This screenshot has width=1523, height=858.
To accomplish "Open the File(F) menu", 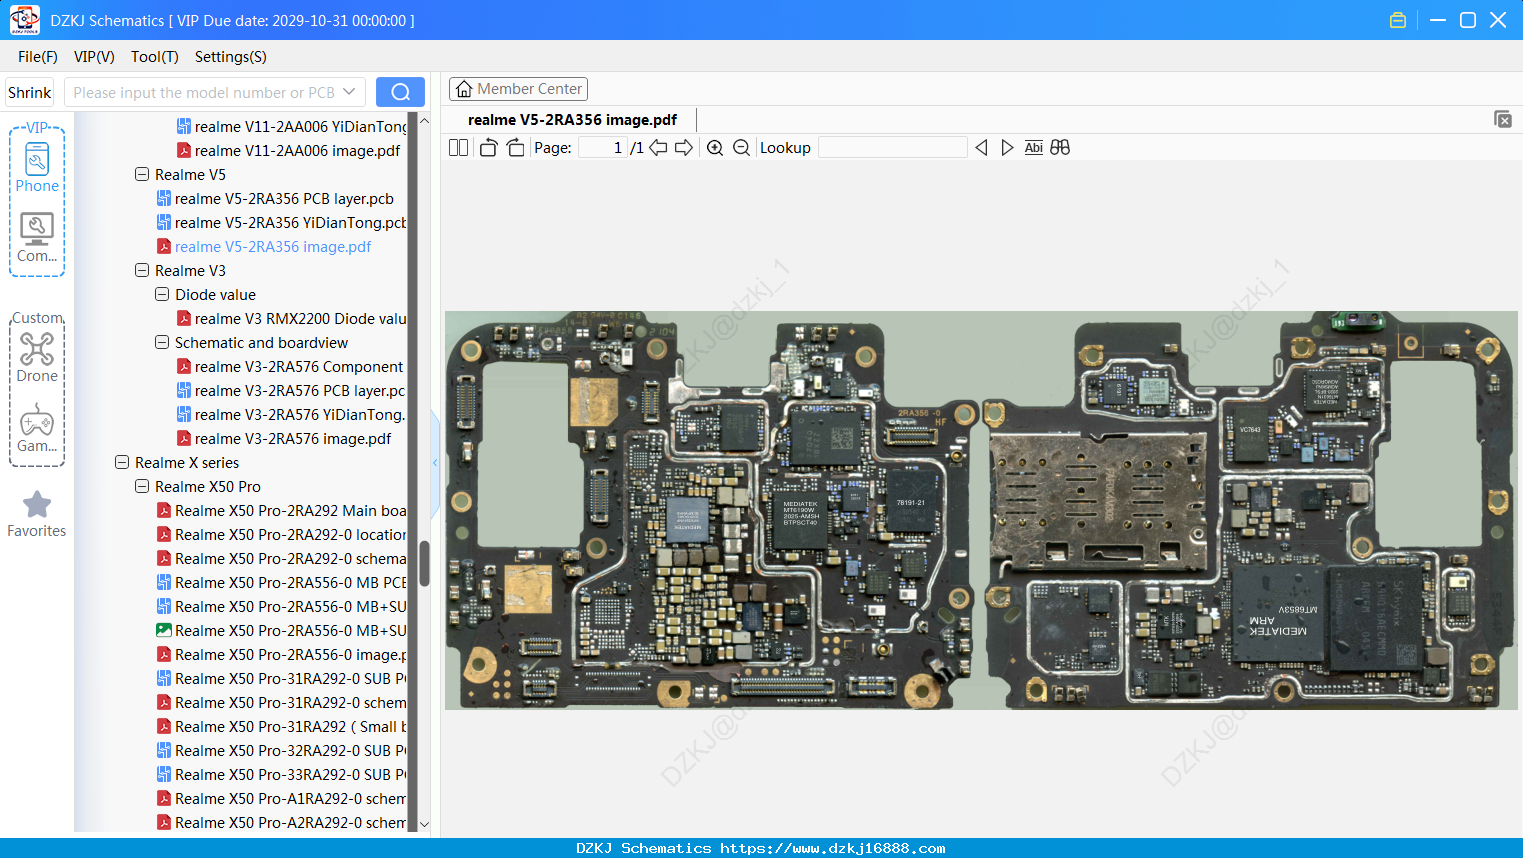I will pos(38,57).
